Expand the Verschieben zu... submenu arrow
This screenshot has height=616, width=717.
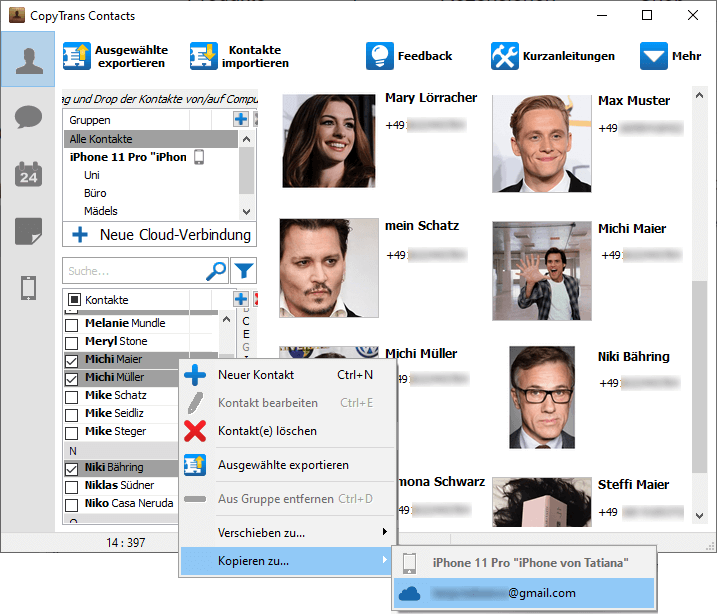tap(385, 531)
